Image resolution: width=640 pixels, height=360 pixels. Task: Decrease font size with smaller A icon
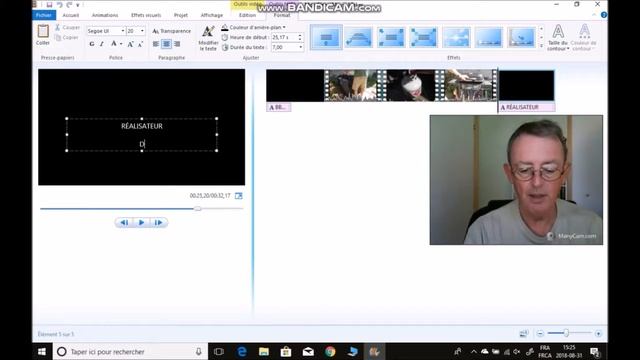click(140, 44)
